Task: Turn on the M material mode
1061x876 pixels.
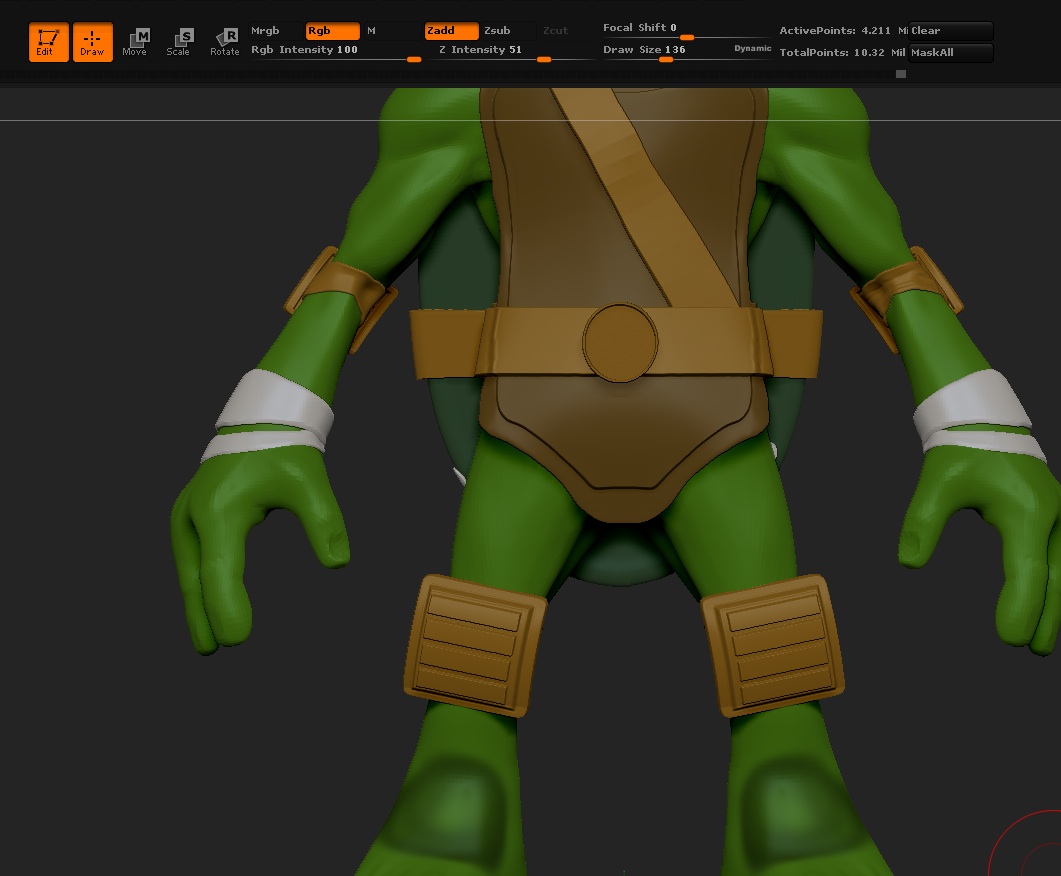Action: coord(390,31)
